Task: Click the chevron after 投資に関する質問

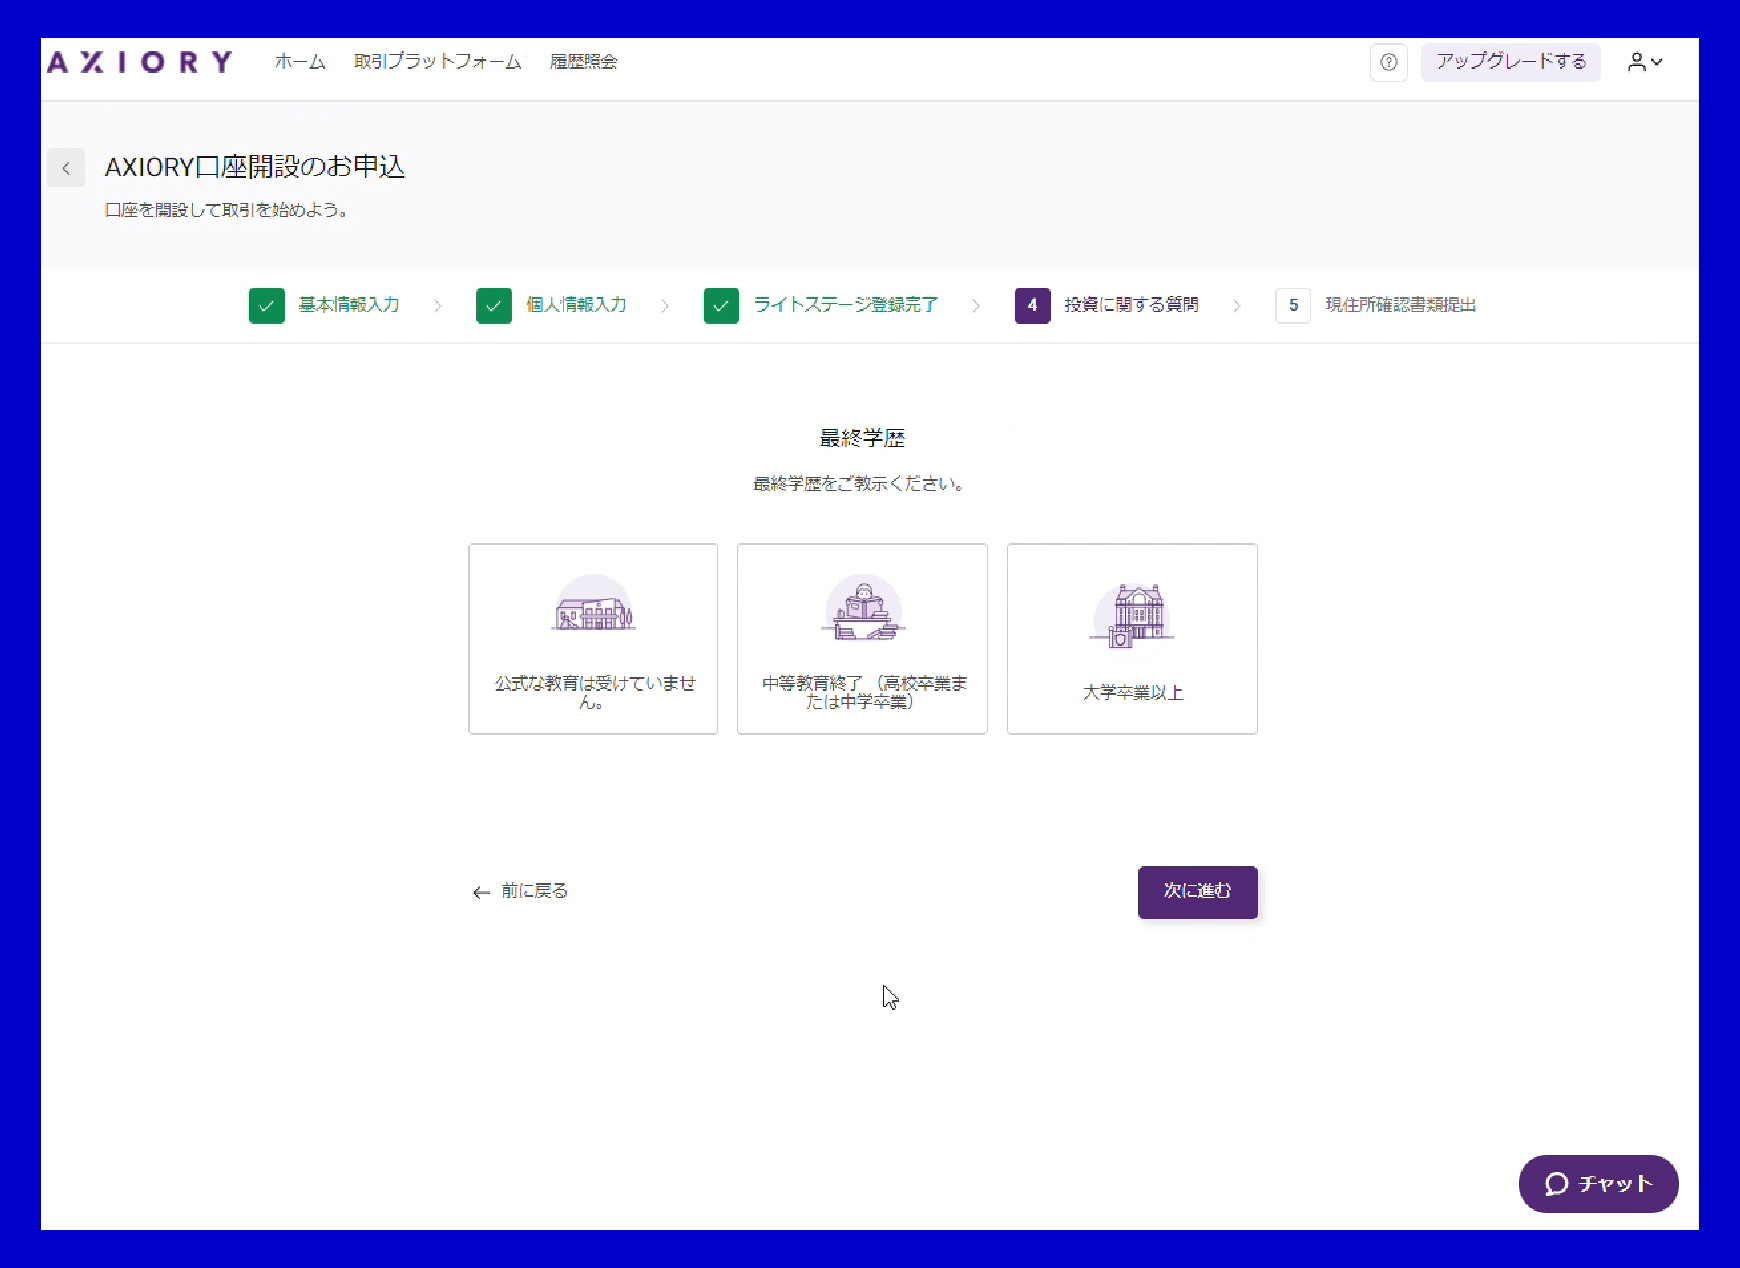Action: 1237,306
